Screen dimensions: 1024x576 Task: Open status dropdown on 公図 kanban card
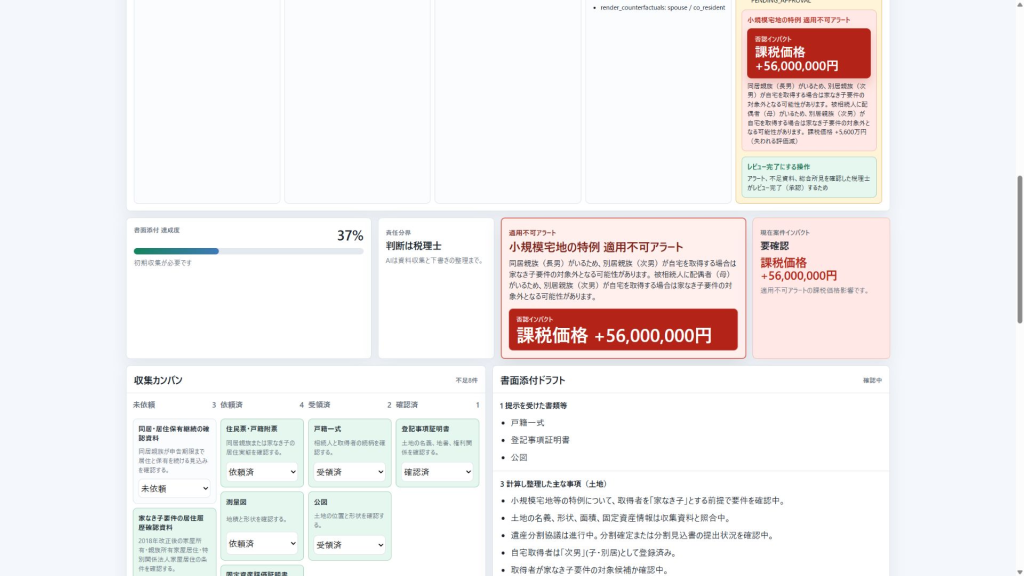[x=349, y=545]
